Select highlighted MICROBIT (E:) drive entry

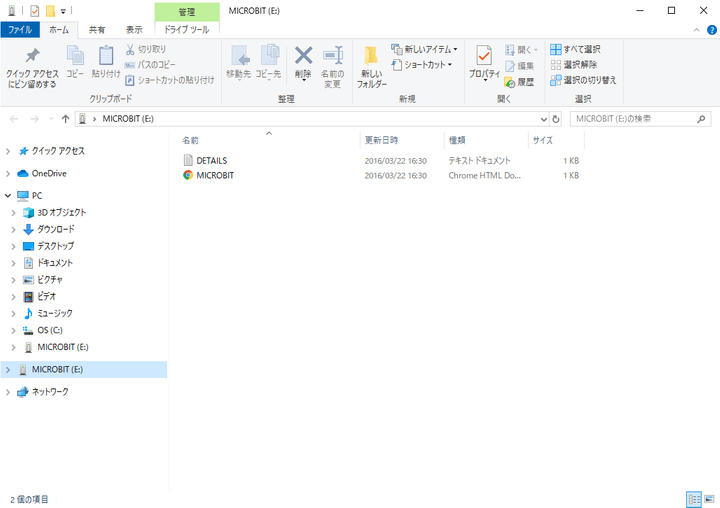84,370
